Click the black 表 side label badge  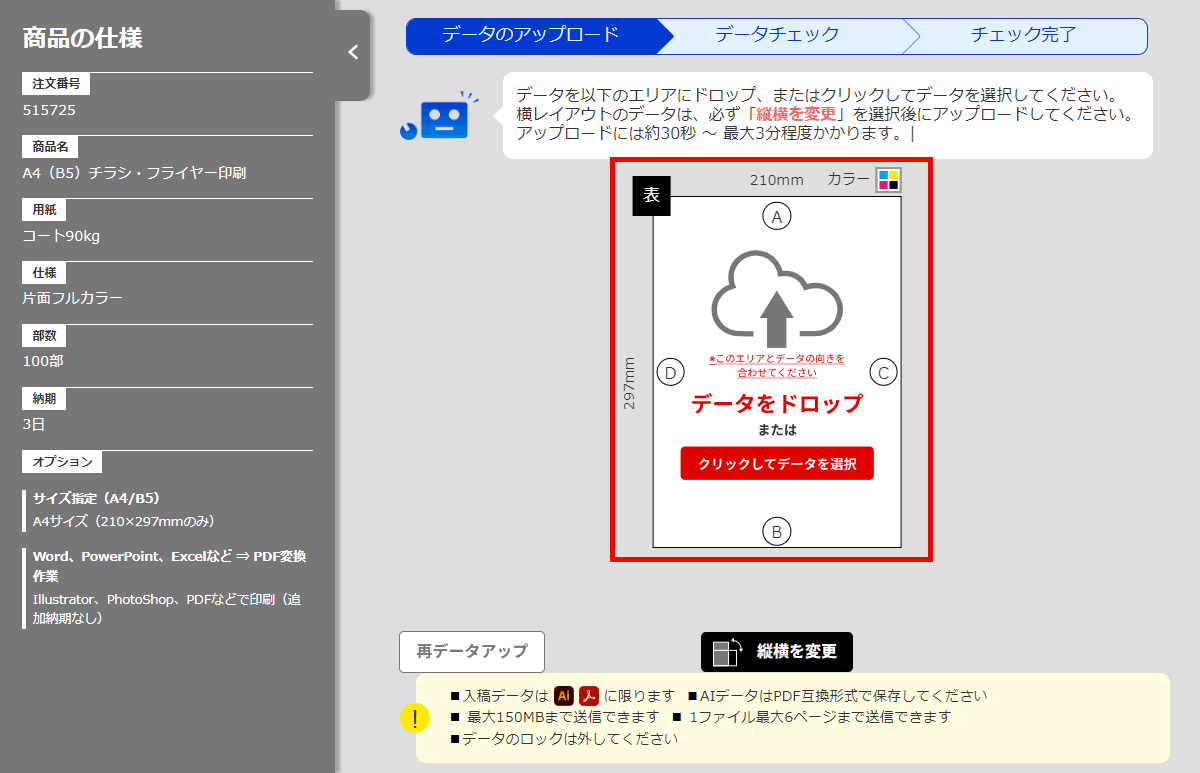pyautogui.click(x=651, y=196)
